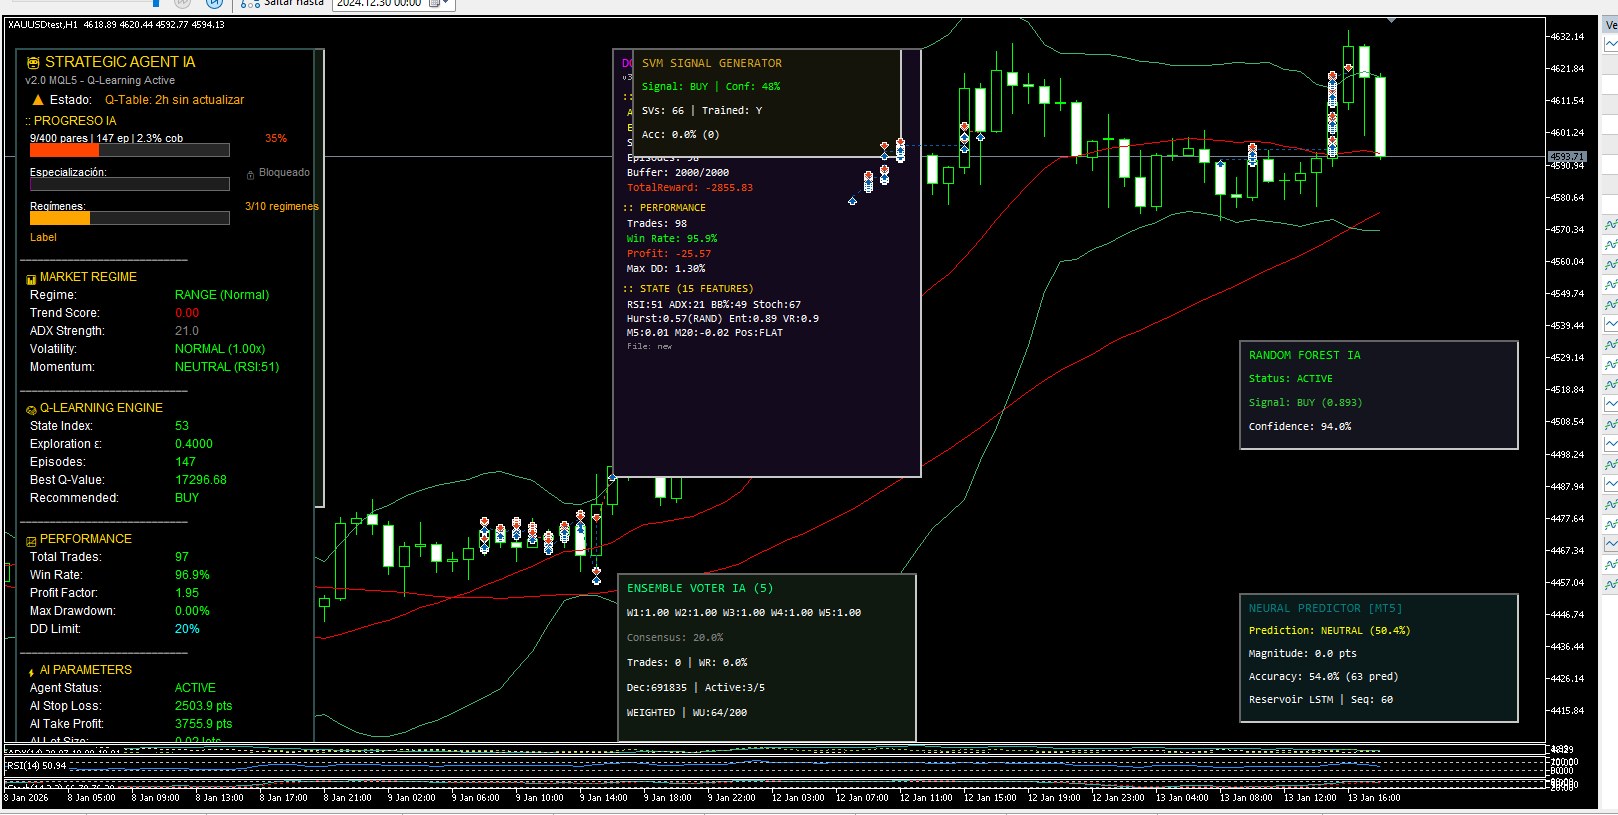Image resolution: width=1618 pixels, height=815 pixels.
Task: Select the SVM SIGNAL GENERATOR panel title
Action: 711,63
